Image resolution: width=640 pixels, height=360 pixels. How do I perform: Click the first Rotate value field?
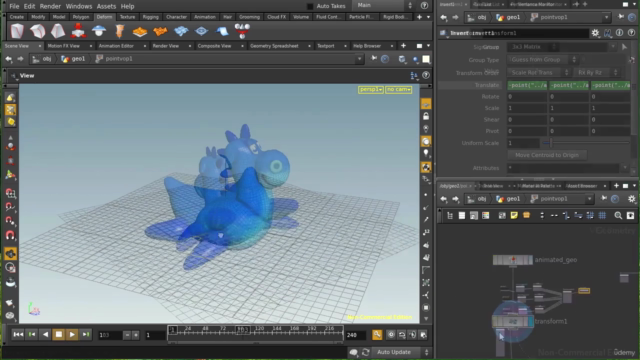[527, 97]
